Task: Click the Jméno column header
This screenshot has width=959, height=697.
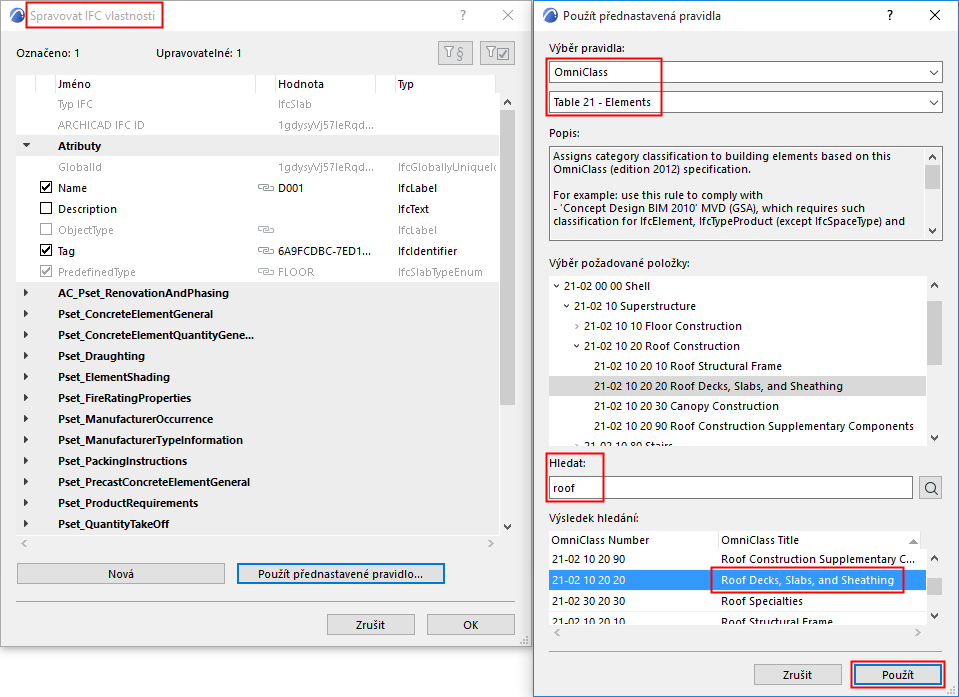Action: coord(155,84)
